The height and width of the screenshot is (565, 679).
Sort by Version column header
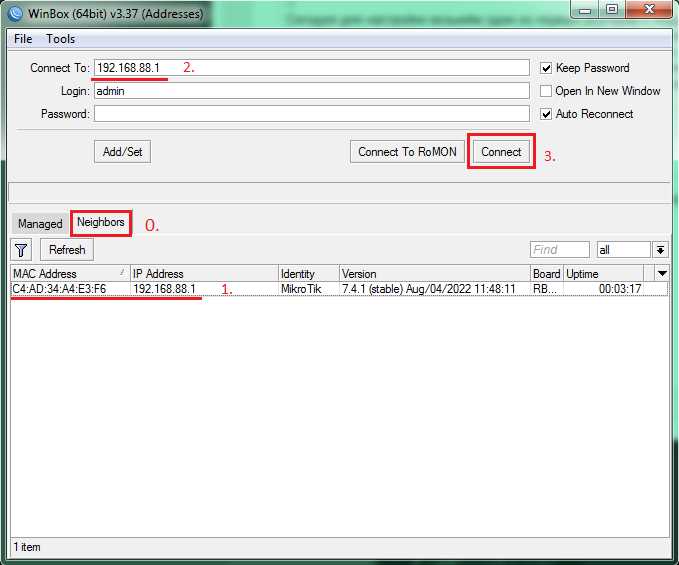click(435, 274)
